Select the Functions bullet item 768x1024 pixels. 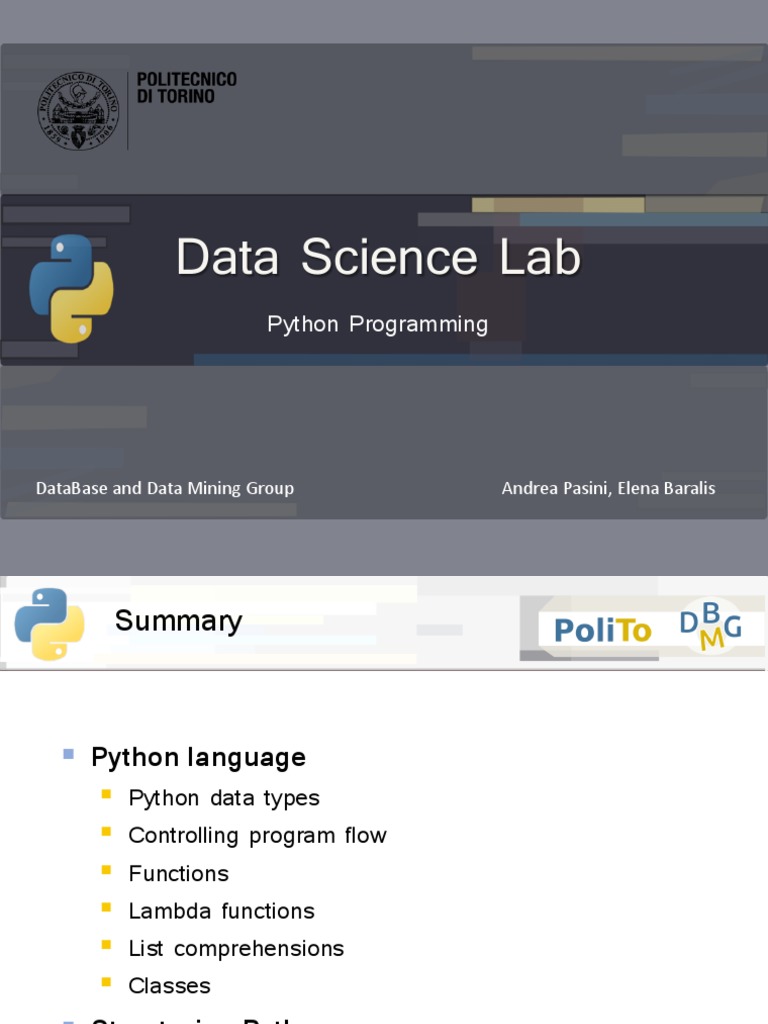178,873
